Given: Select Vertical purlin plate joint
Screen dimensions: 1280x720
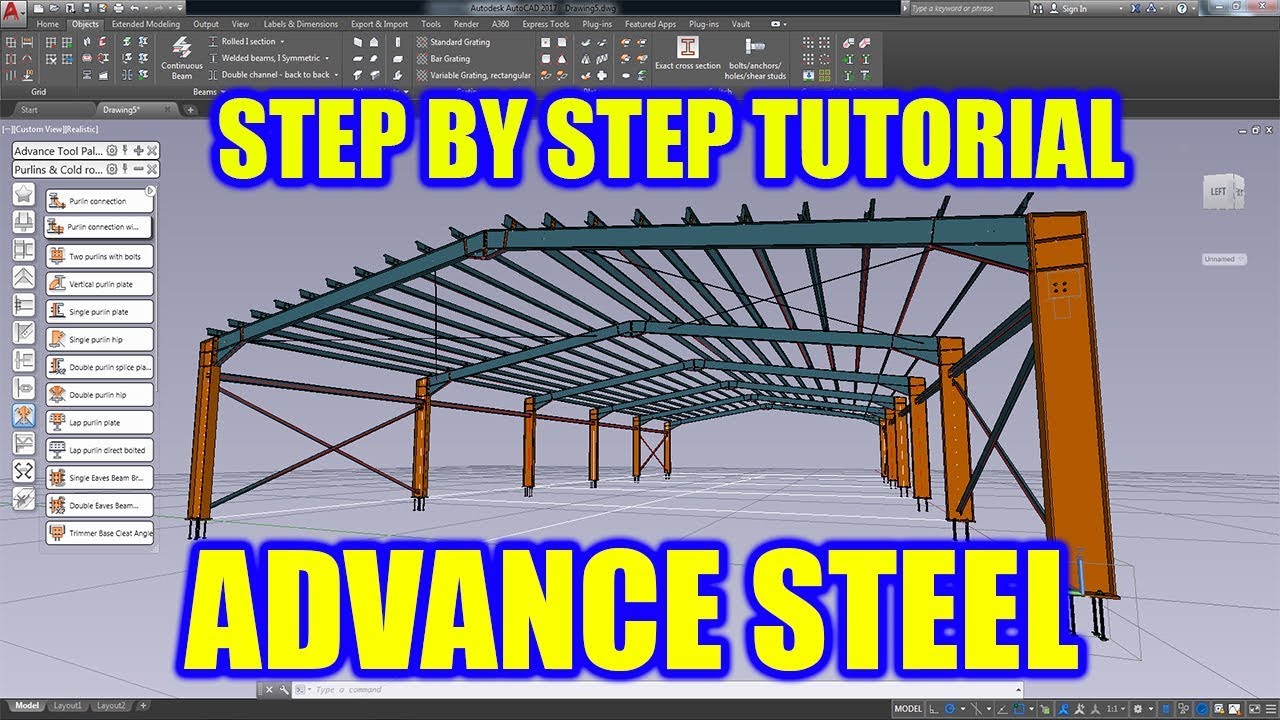Looking at the screenshot, I should click(x=99, y=284).
